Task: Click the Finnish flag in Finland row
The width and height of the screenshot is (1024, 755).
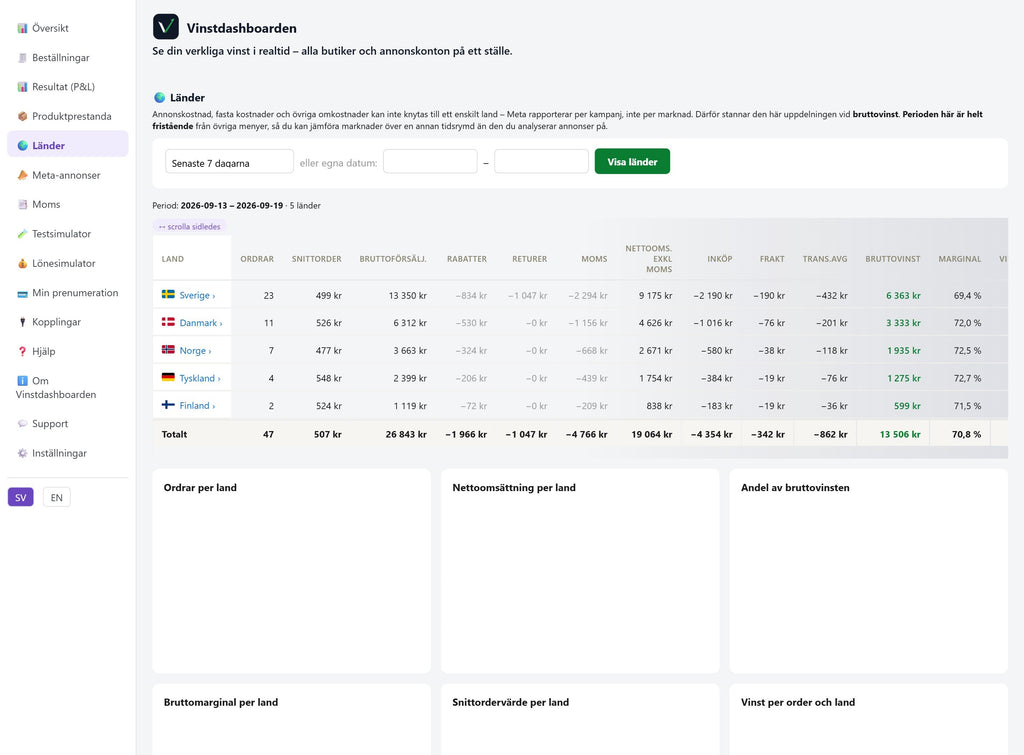Action: 168,405
